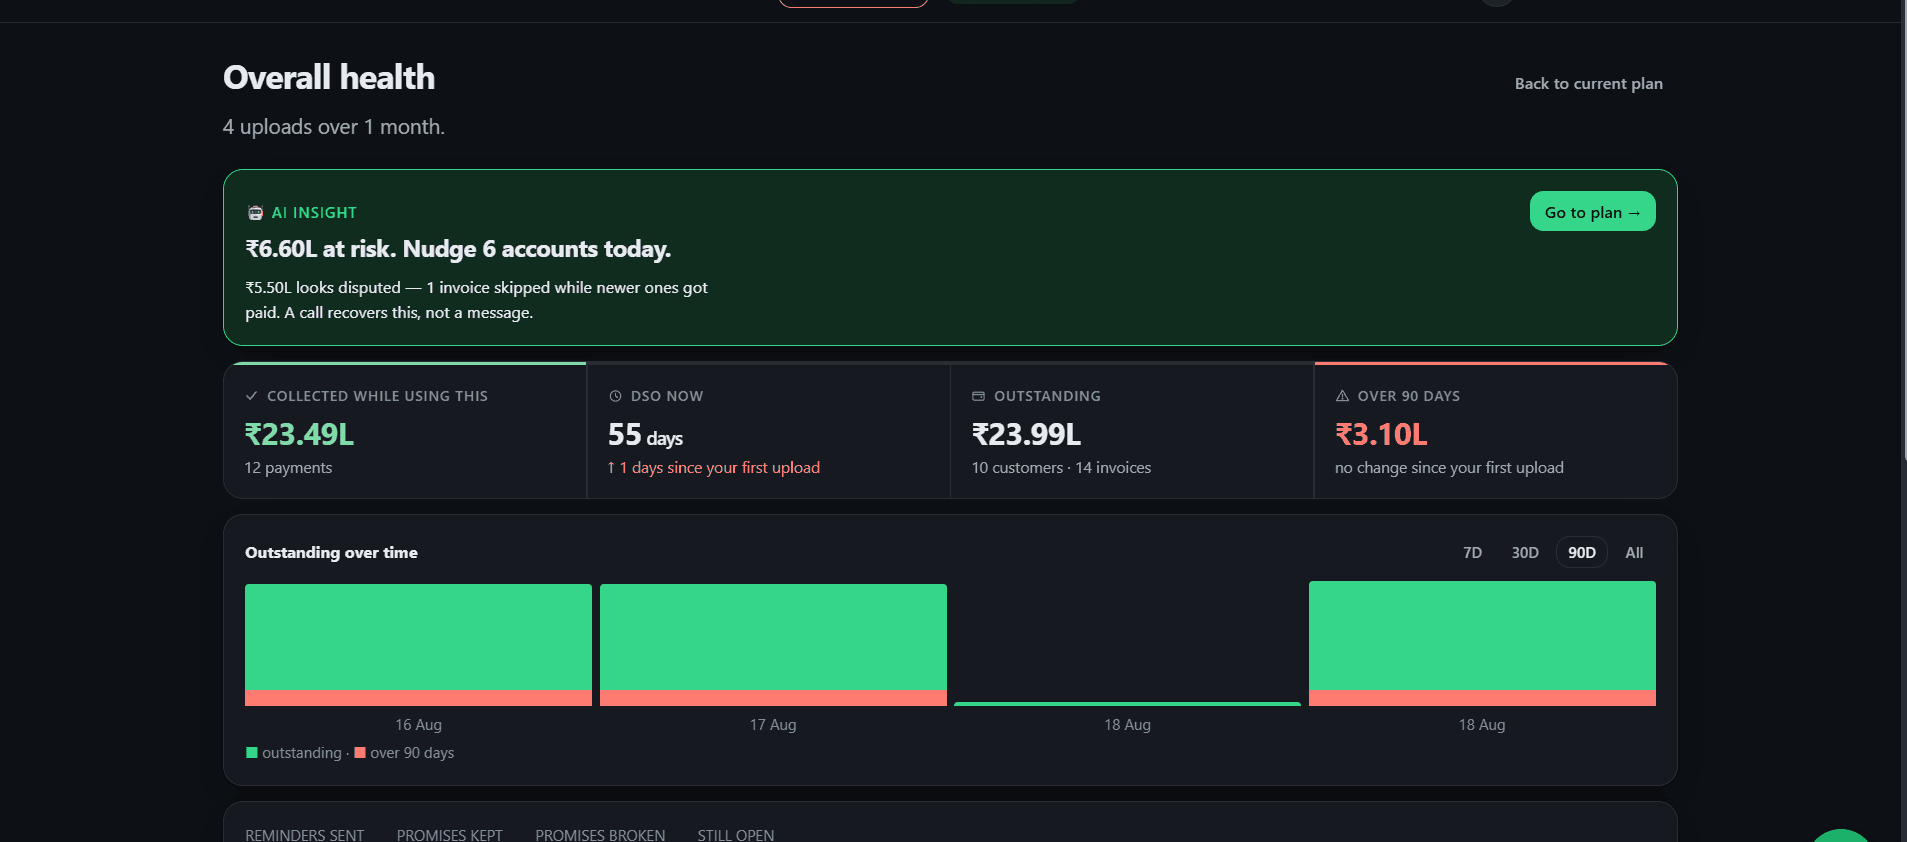Click 'no change since your first upload' text

point(1449,468)
